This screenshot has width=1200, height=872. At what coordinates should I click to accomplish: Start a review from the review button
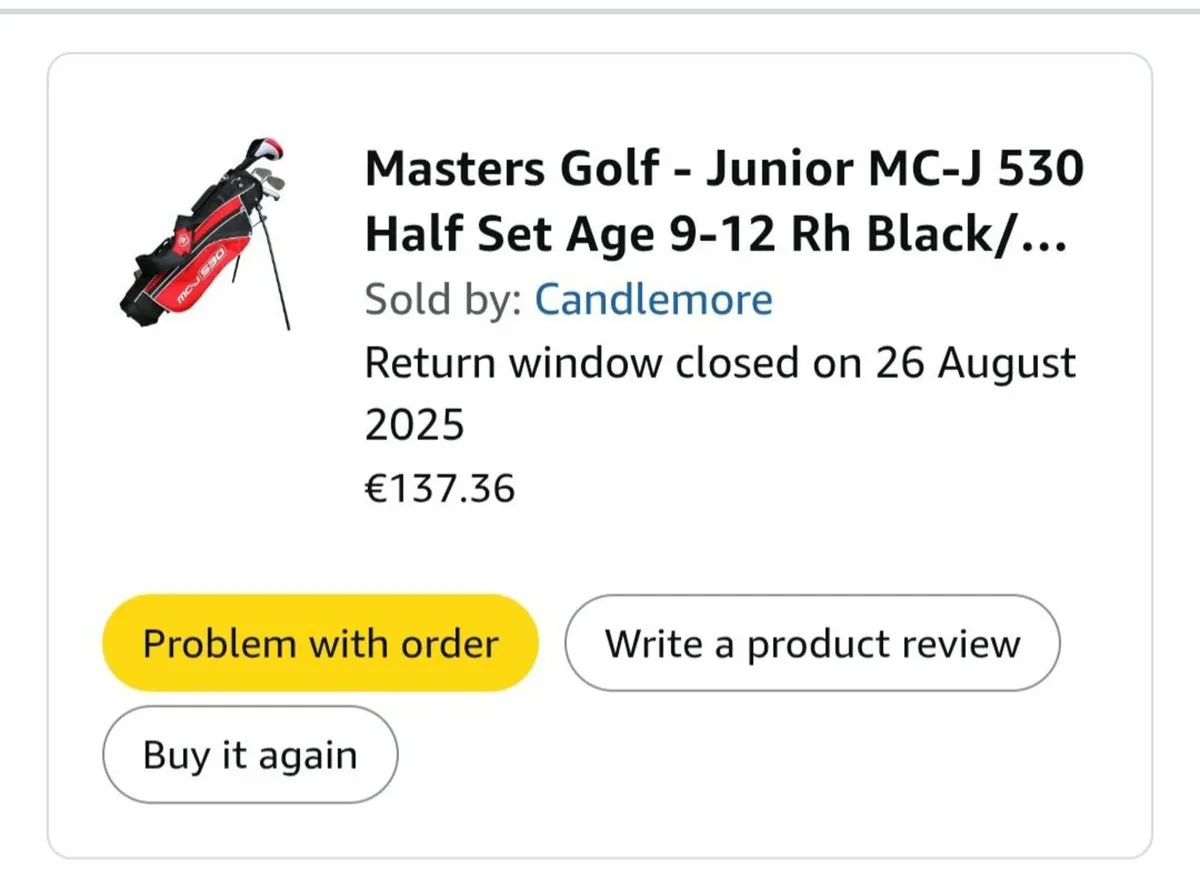(811, 643)
